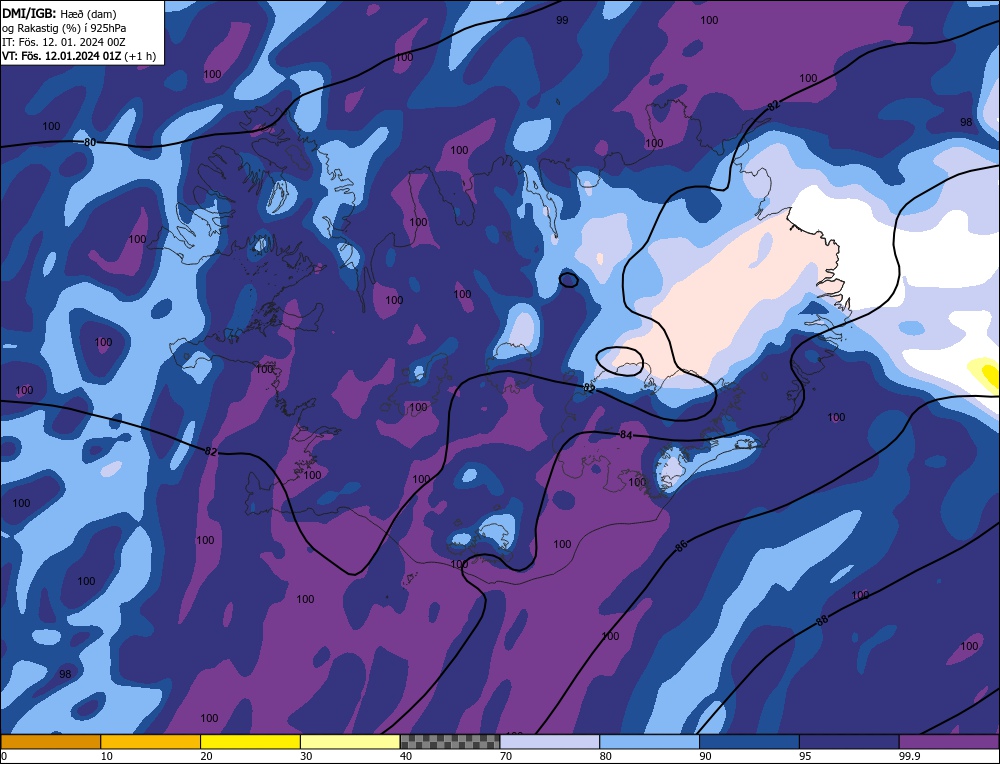Click the small closed oval contour over central Iceland

click(569, 279)
